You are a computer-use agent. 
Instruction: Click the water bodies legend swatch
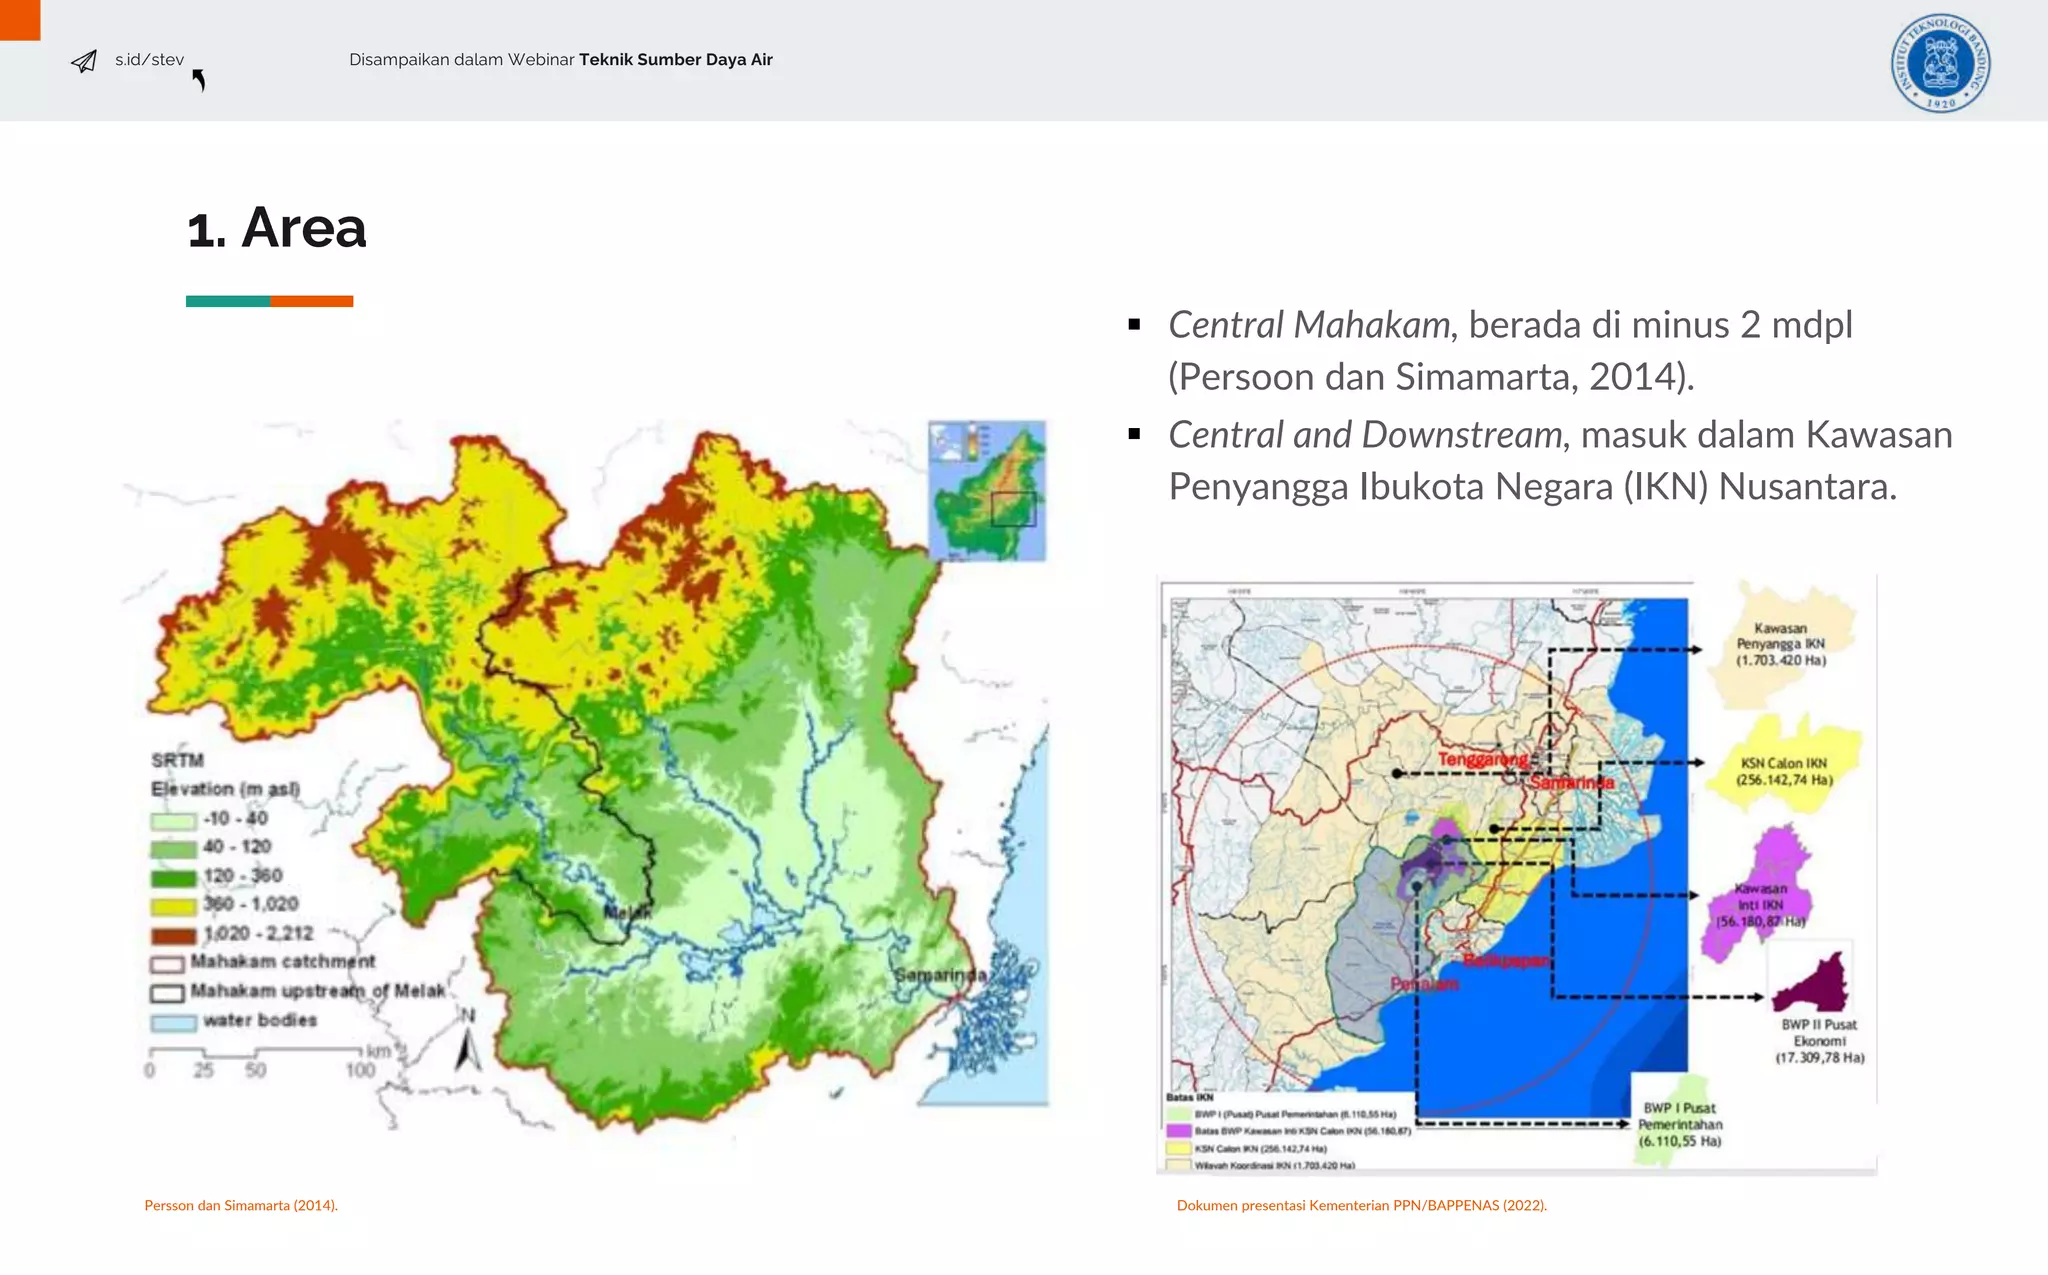[173, 1023]
